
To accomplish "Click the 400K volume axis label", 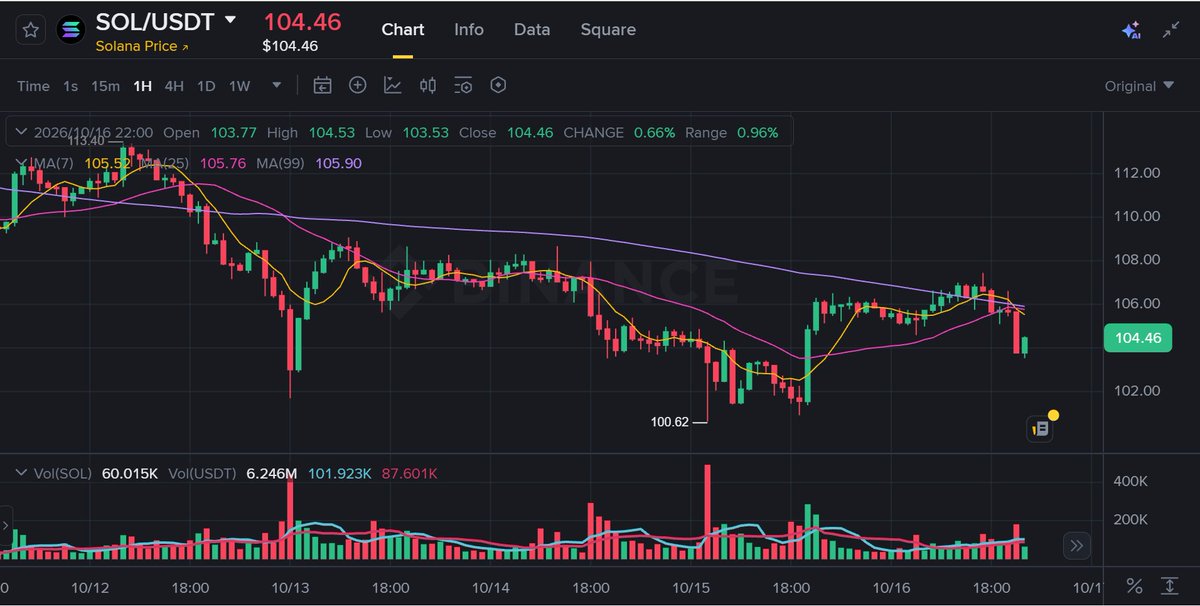I will (1132, 482).
